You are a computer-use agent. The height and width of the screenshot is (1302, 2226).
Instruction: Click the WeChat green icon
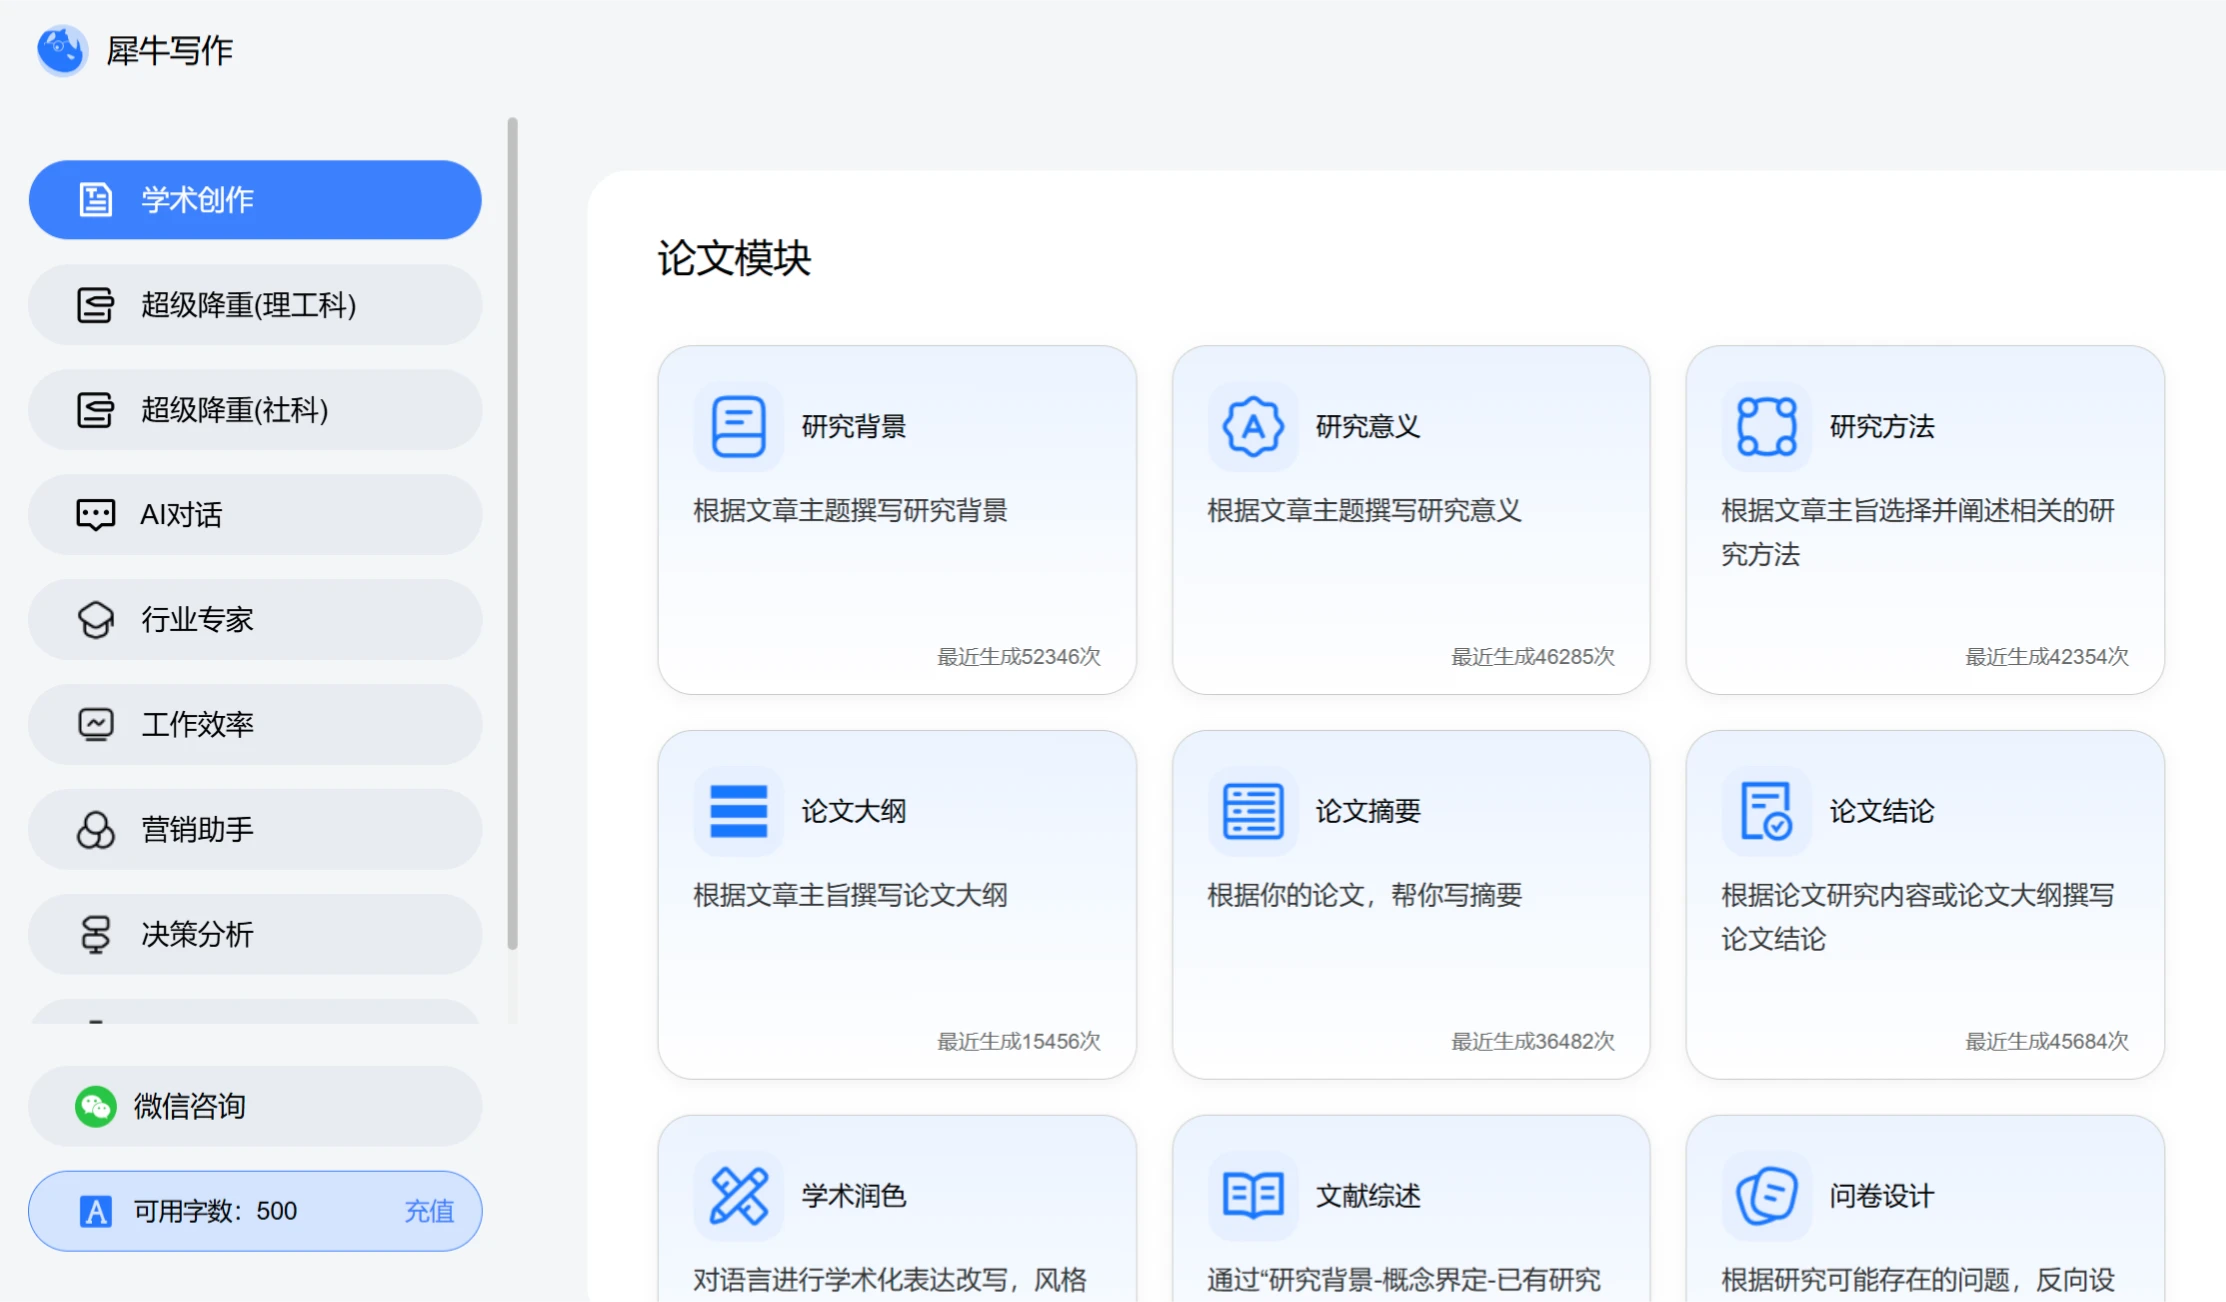pos(96,1106)
